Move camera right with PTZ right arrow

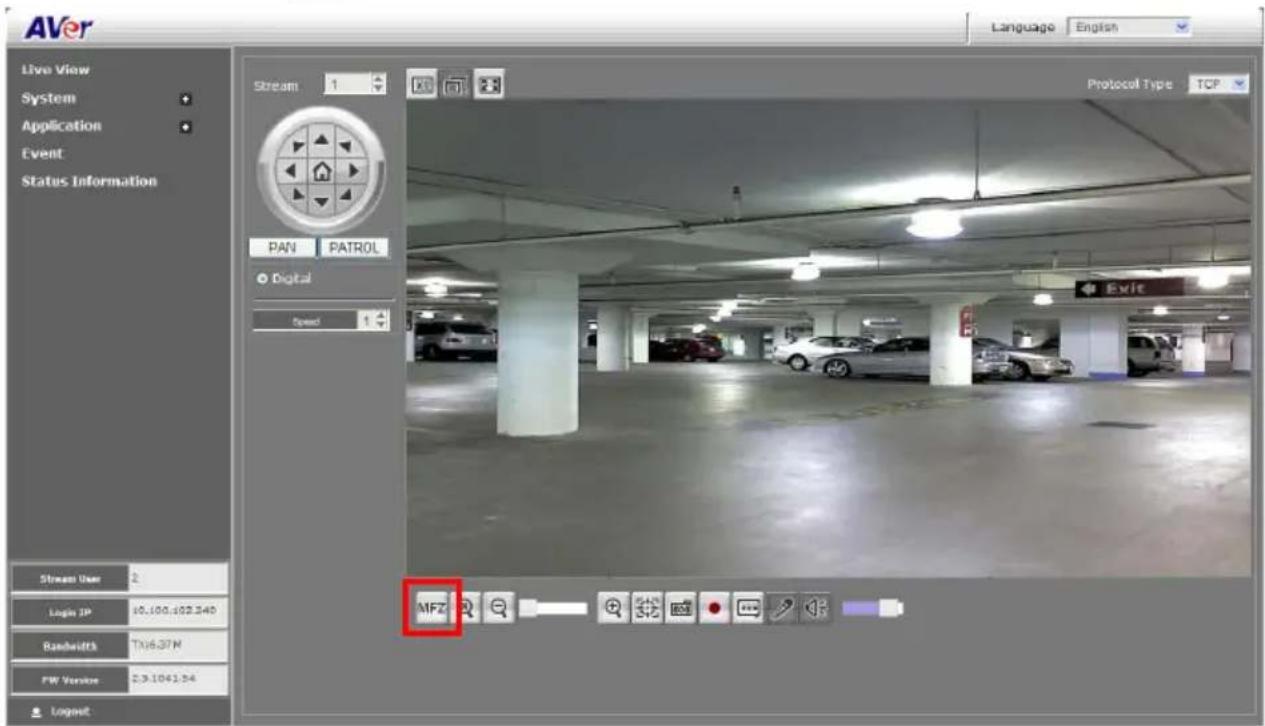click(x=353, y=173)
